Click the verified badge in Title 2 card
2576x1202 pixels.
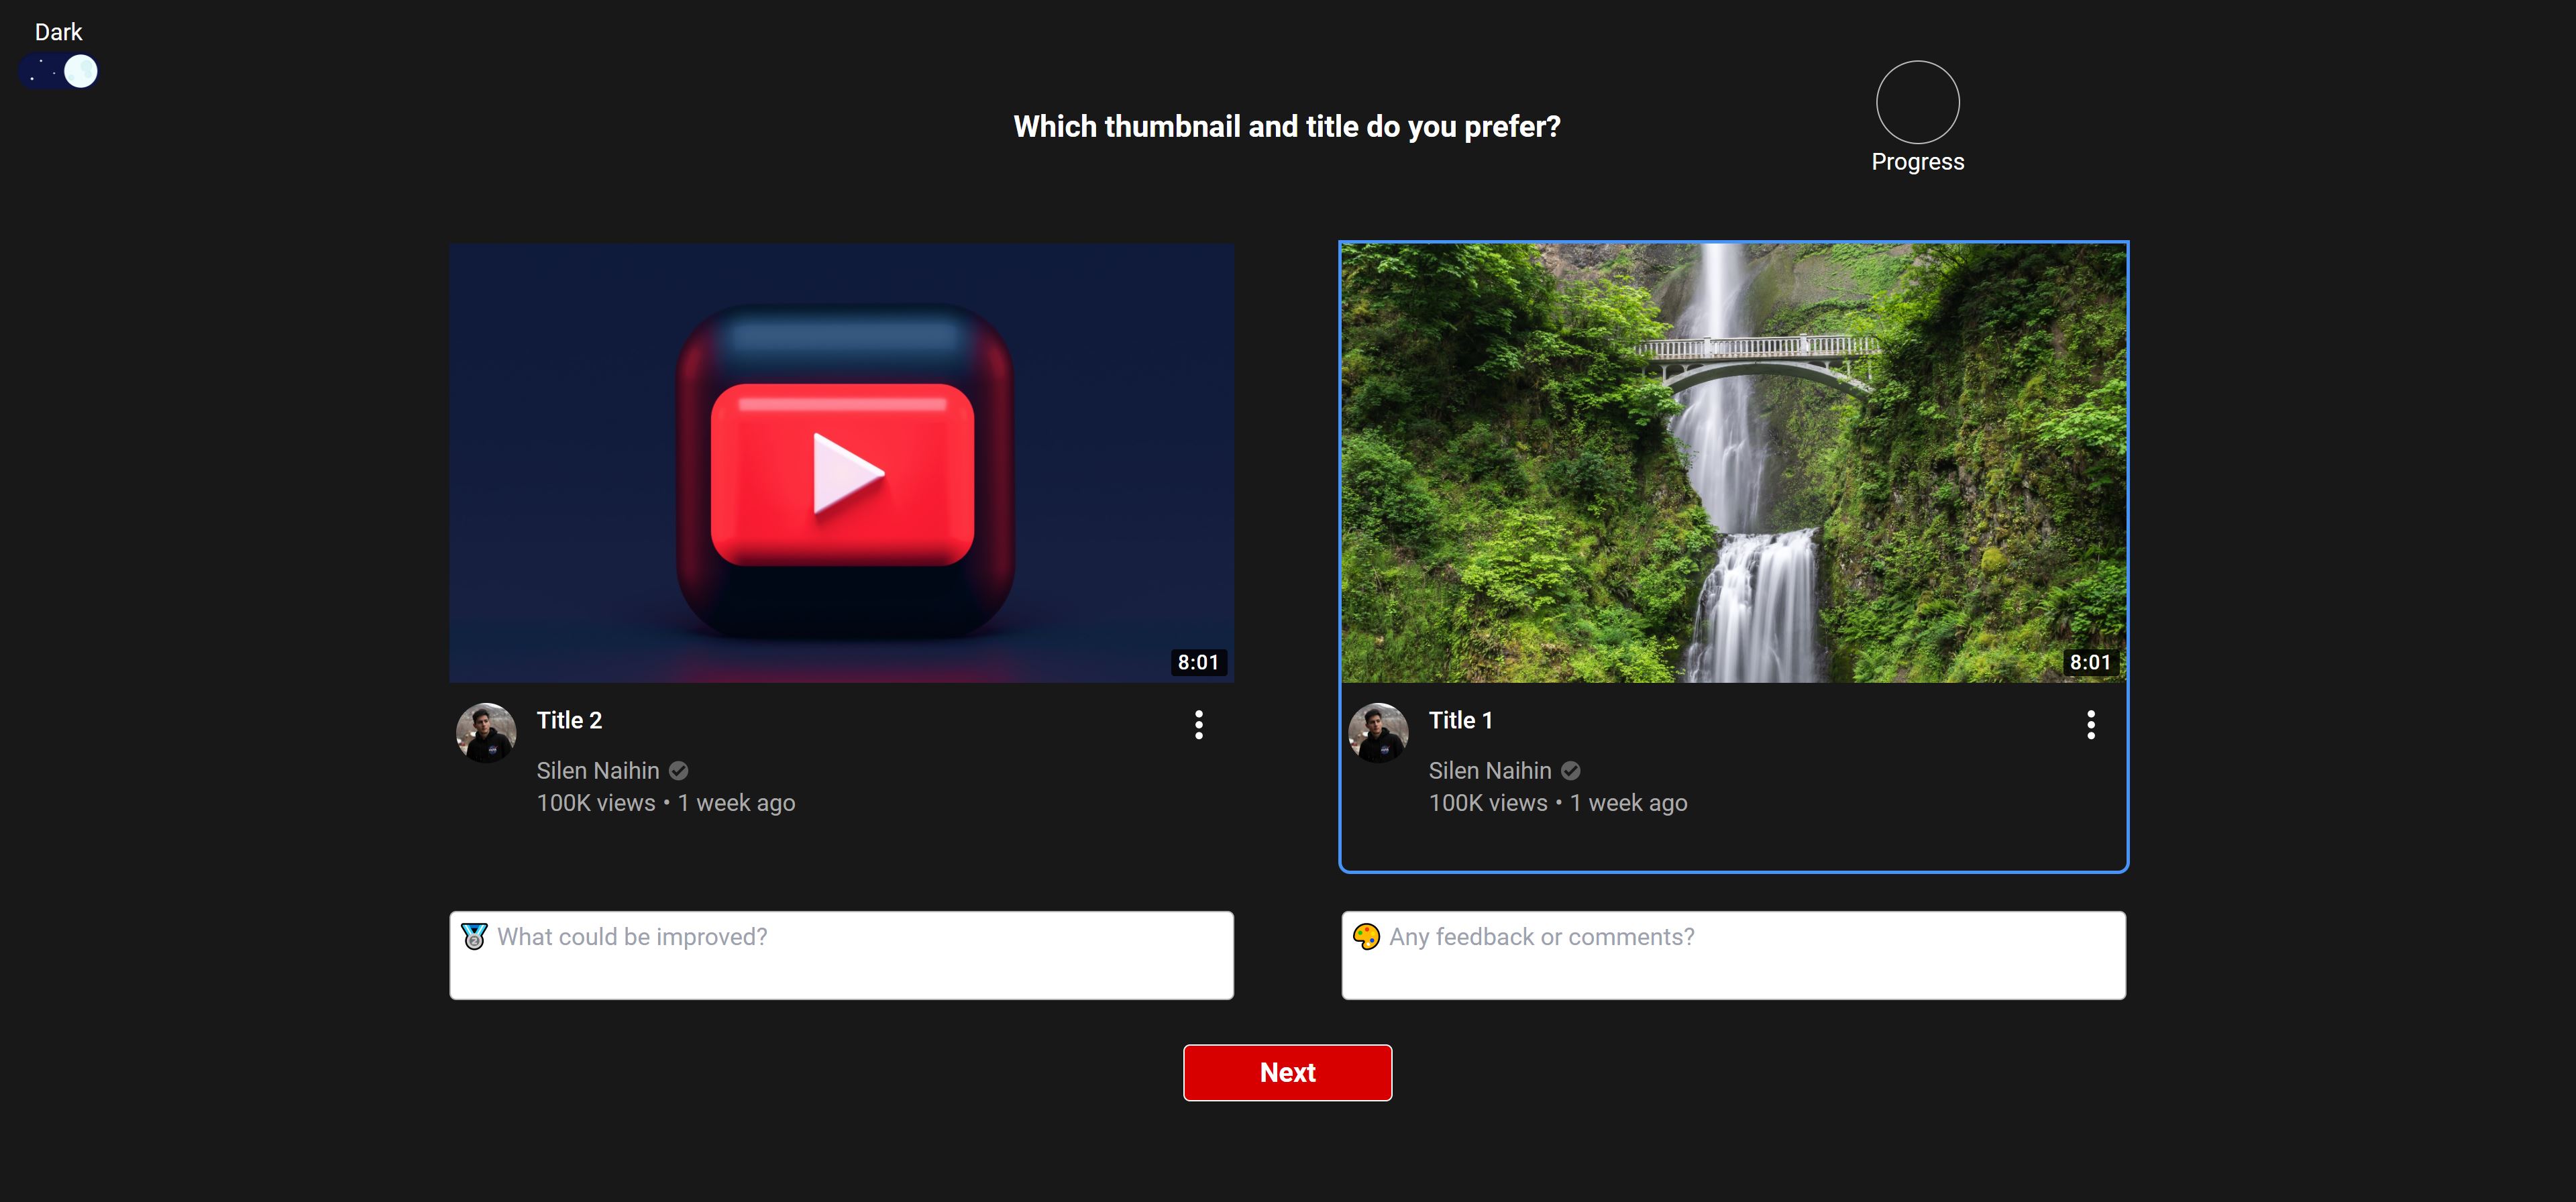pyautogui.click(x=678, y=771)
